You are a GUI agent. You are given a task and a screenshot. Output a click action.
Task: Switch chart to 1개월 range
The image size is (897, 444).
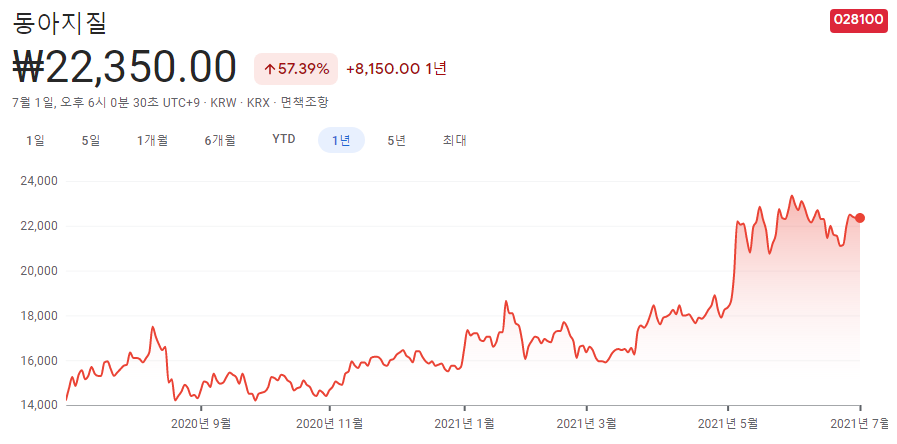152,140
